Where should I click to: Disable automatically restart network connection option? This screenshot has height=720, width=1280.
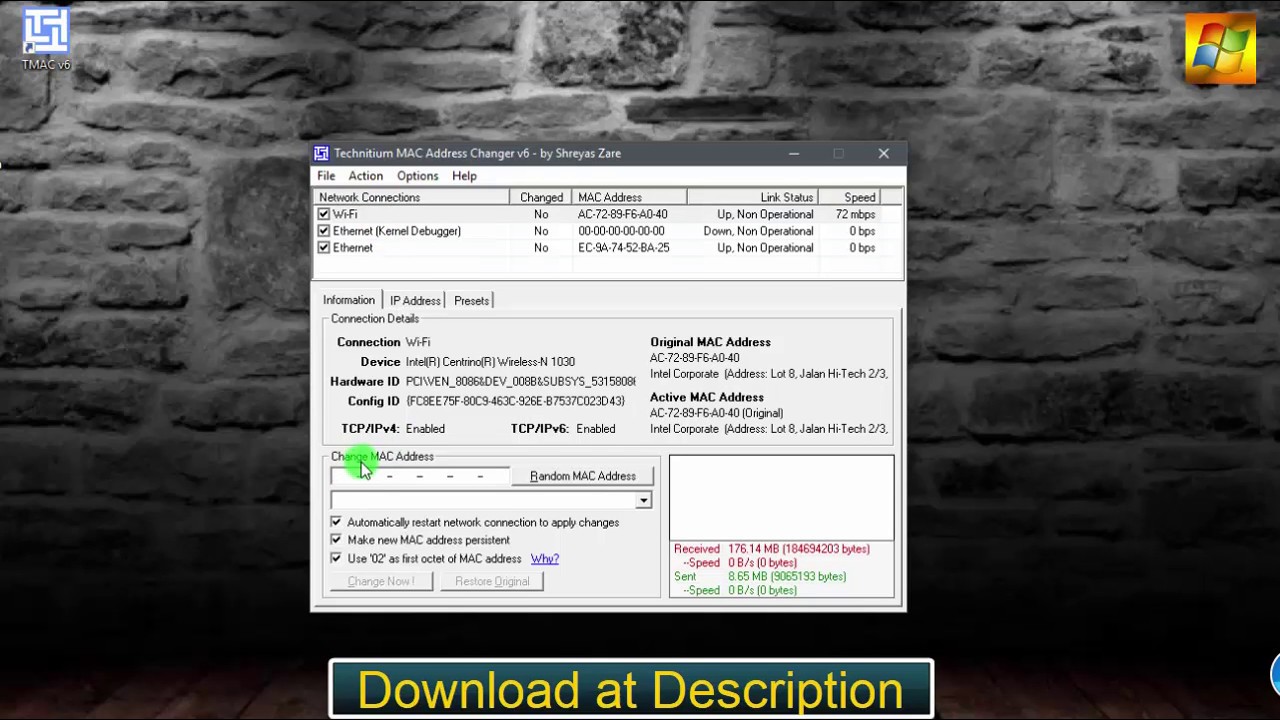(x=336, y=522)
